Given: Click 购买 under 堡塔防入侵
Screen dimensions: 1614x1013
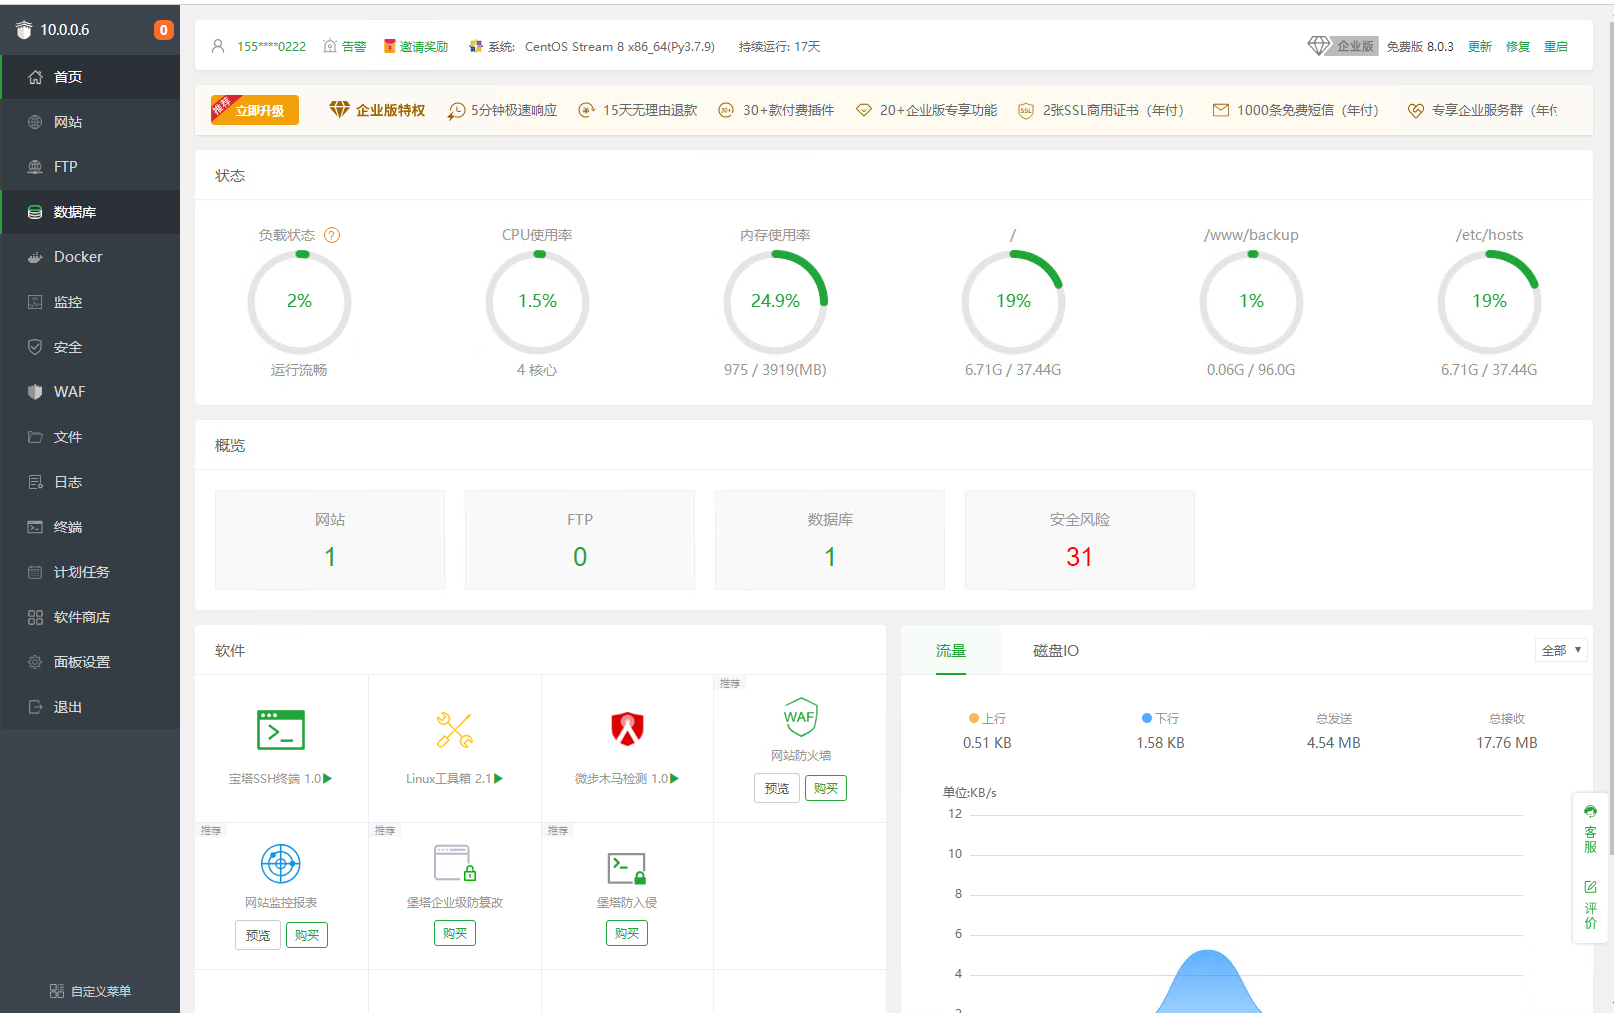Looking at the screenshot, I should [627, 933].
